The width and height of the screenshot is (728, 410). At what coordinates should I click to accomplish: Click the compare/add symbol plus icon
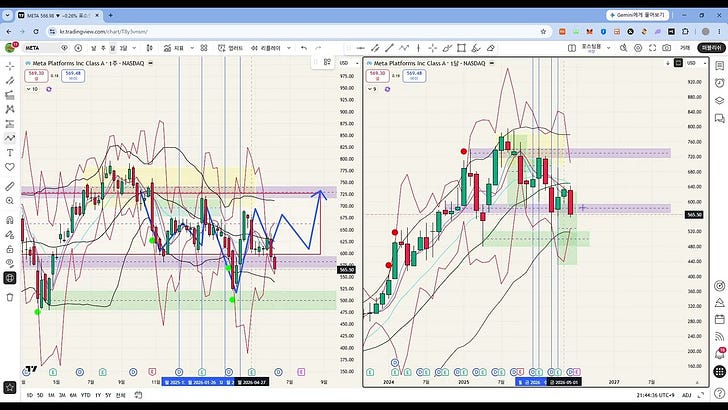click(x=78, y=48)
